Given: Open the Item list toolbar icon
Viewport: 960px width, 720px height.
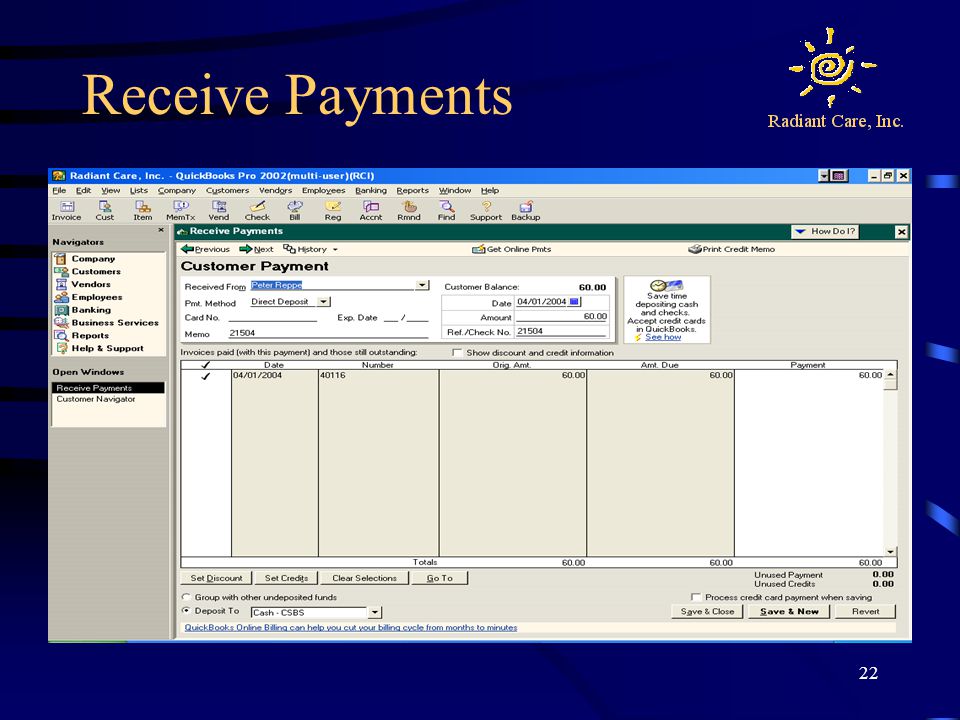Looking at the screenshot, I should pyautogui.click(x=143, y=211).
